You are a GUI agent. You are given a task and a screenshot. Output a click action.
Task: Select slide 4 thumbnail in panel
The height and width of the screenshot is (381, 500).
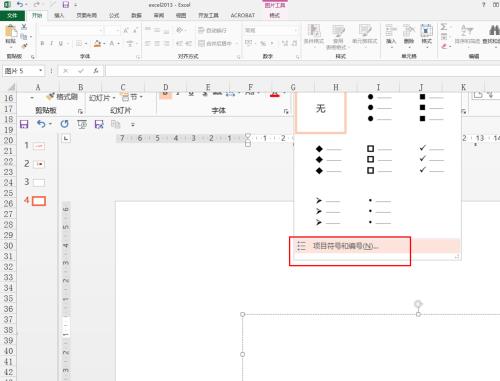pos(39,201)
